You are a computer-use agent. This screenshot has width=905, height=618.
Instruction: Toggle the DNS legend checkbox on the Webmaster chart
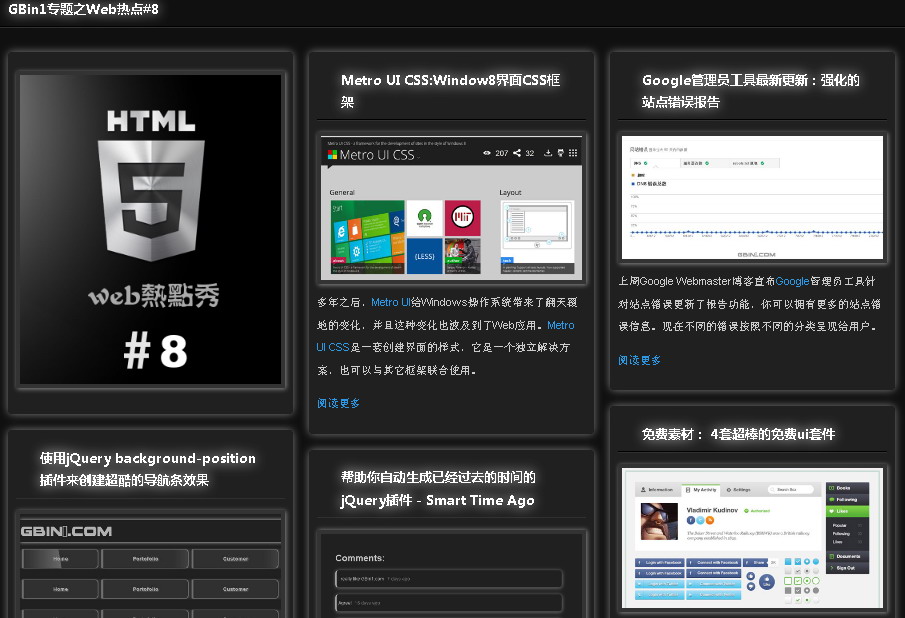[x=633, y=184]
